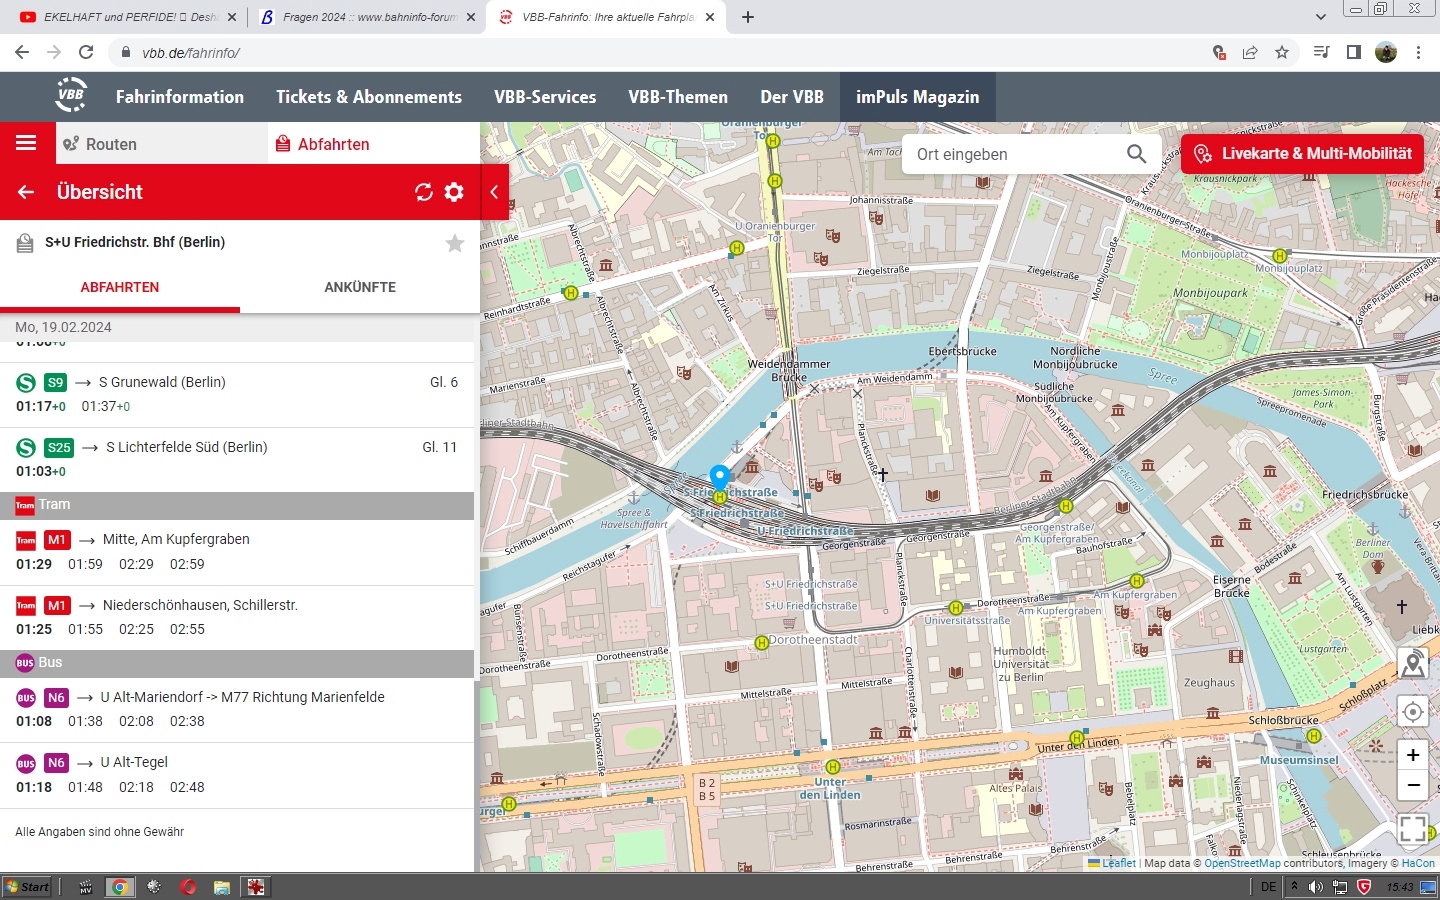Click blocked location icon in address bar
This screenshot has width=1440, height=900.
pos(1218,52)
